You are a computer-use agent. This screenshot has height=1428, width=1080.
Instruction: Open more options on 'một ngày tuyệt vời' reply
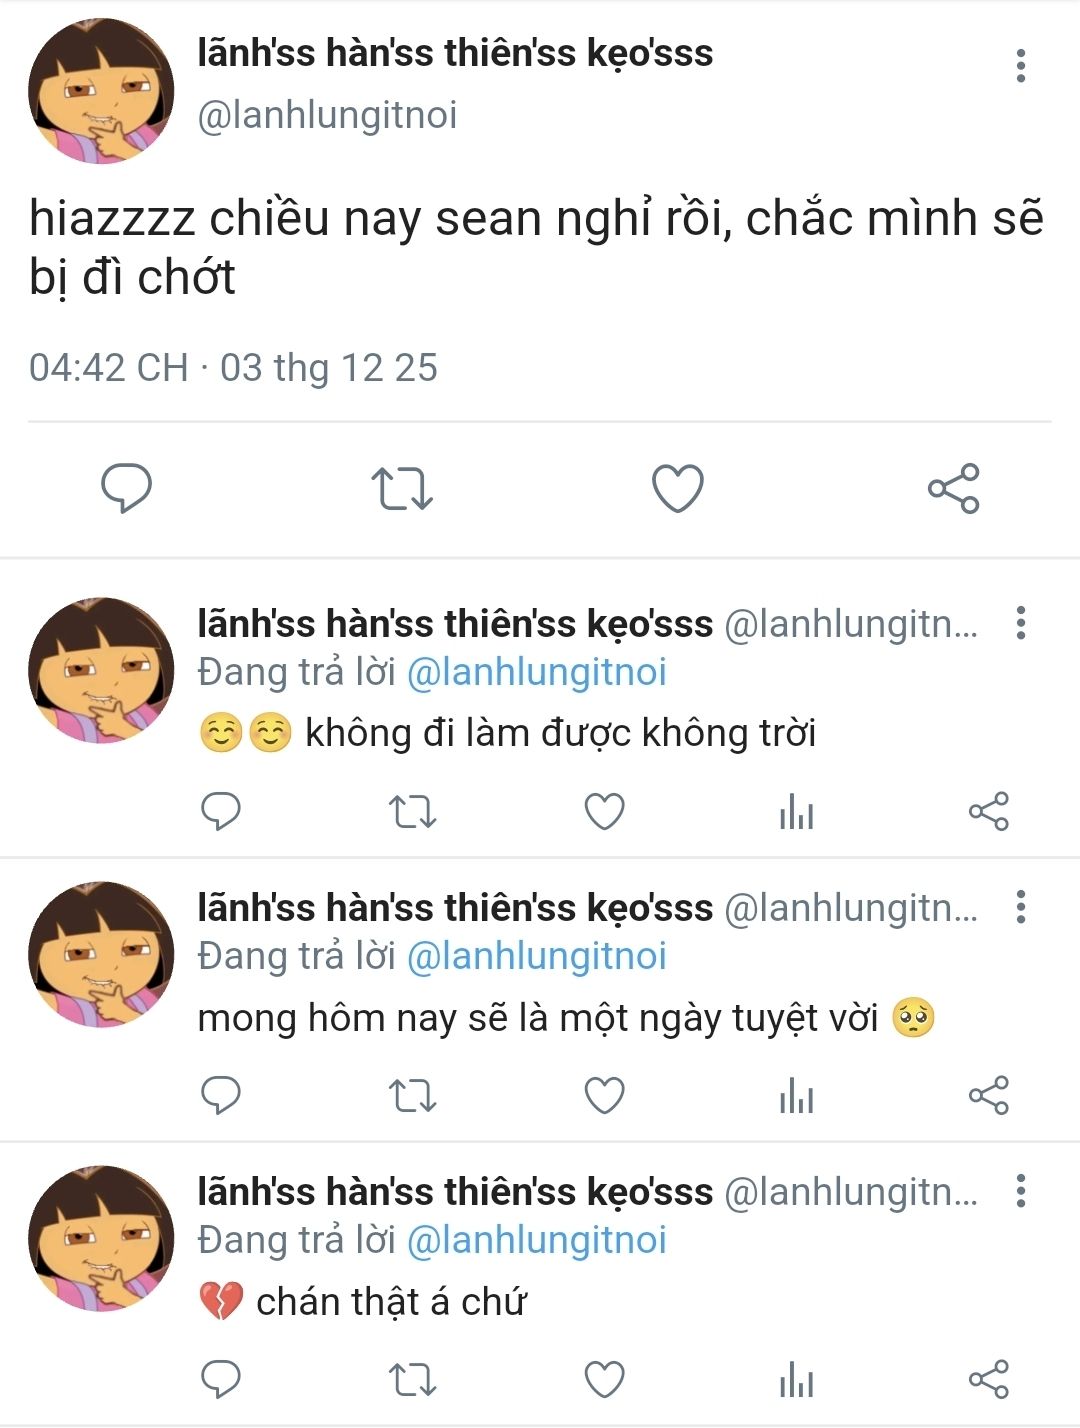coord(1020,906)
